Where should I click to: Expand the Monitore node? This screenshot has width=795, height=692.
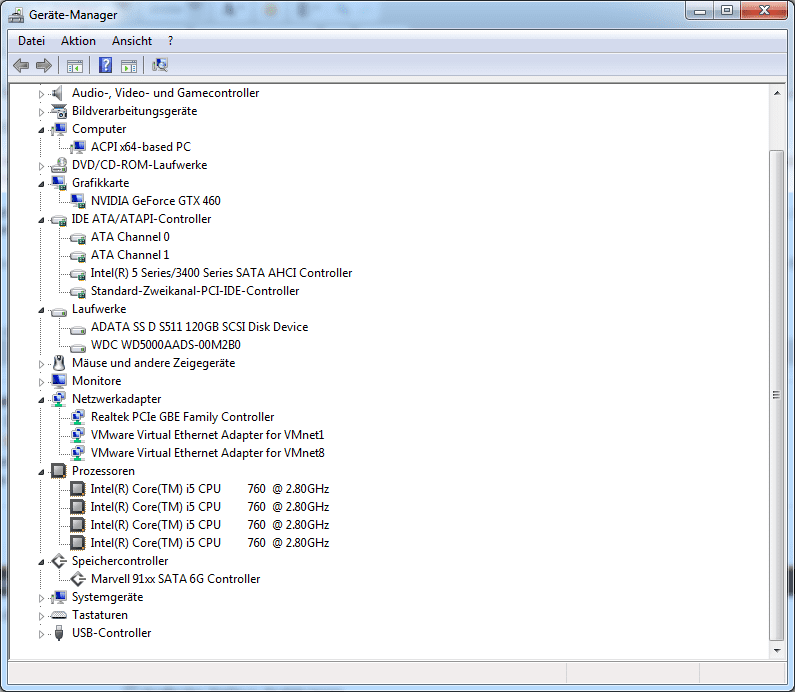coord(41,382)
